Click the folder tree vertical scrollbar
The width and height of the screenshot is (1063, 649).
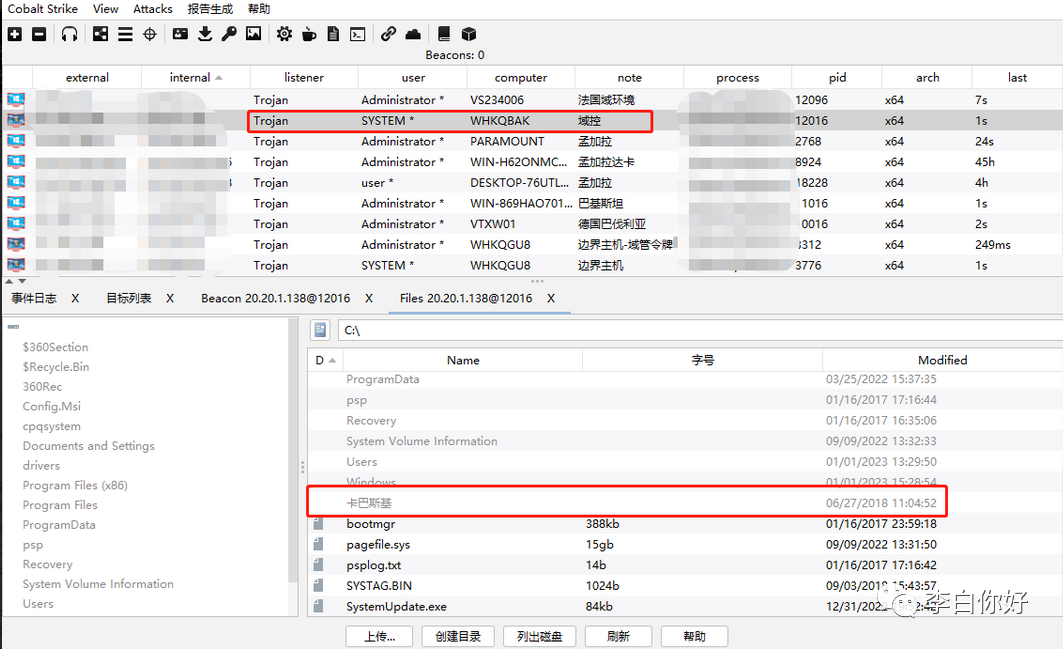[294, 451]
